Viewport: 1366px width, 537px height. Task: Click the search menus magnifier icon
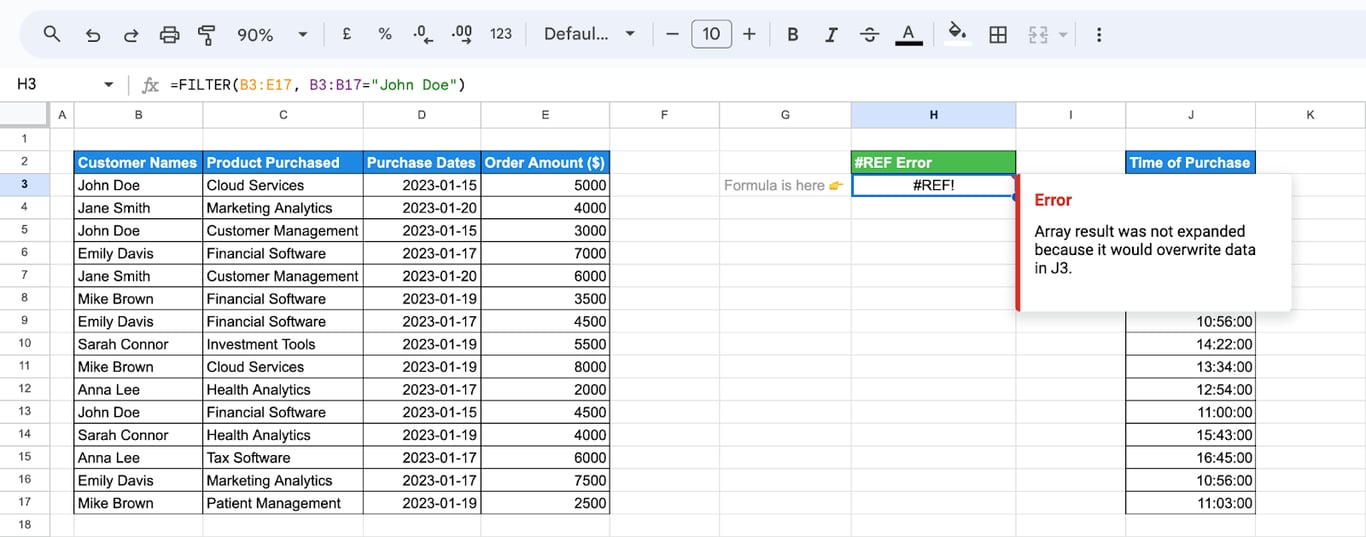[x=52, y=34]
